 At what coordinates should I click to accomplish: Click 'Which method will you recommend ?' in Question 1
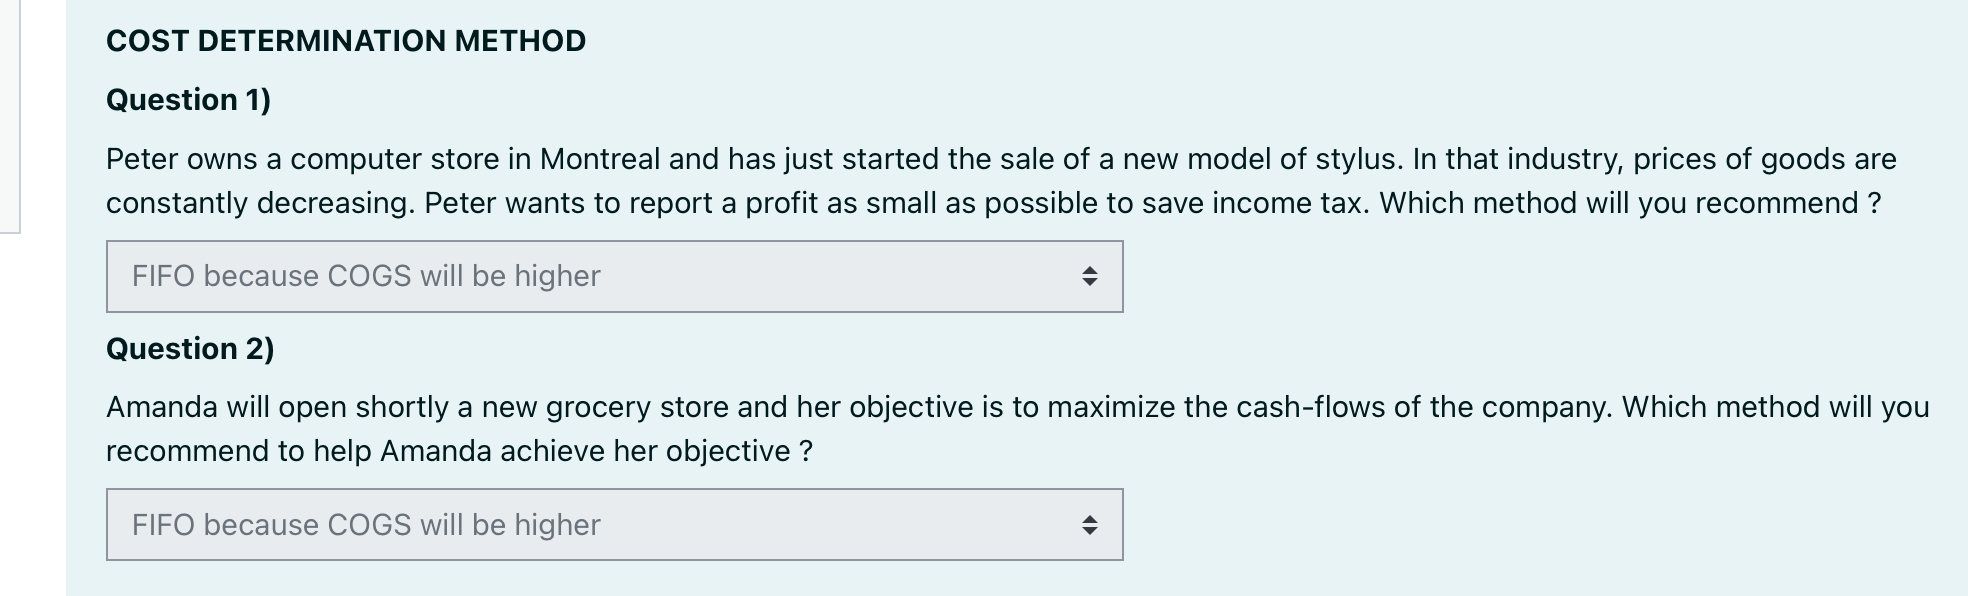(1630, 204)
